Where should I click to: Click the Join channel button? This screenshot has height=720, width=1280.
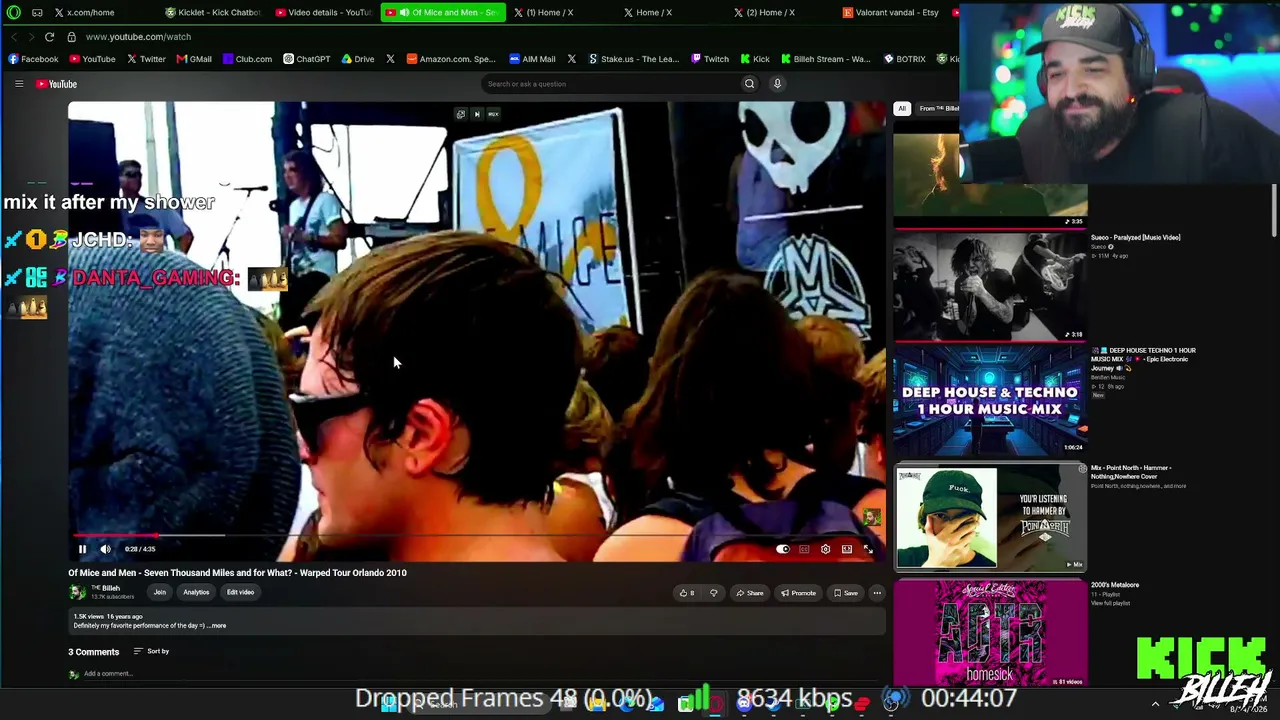pyautogui.click(x=159, y=592)
